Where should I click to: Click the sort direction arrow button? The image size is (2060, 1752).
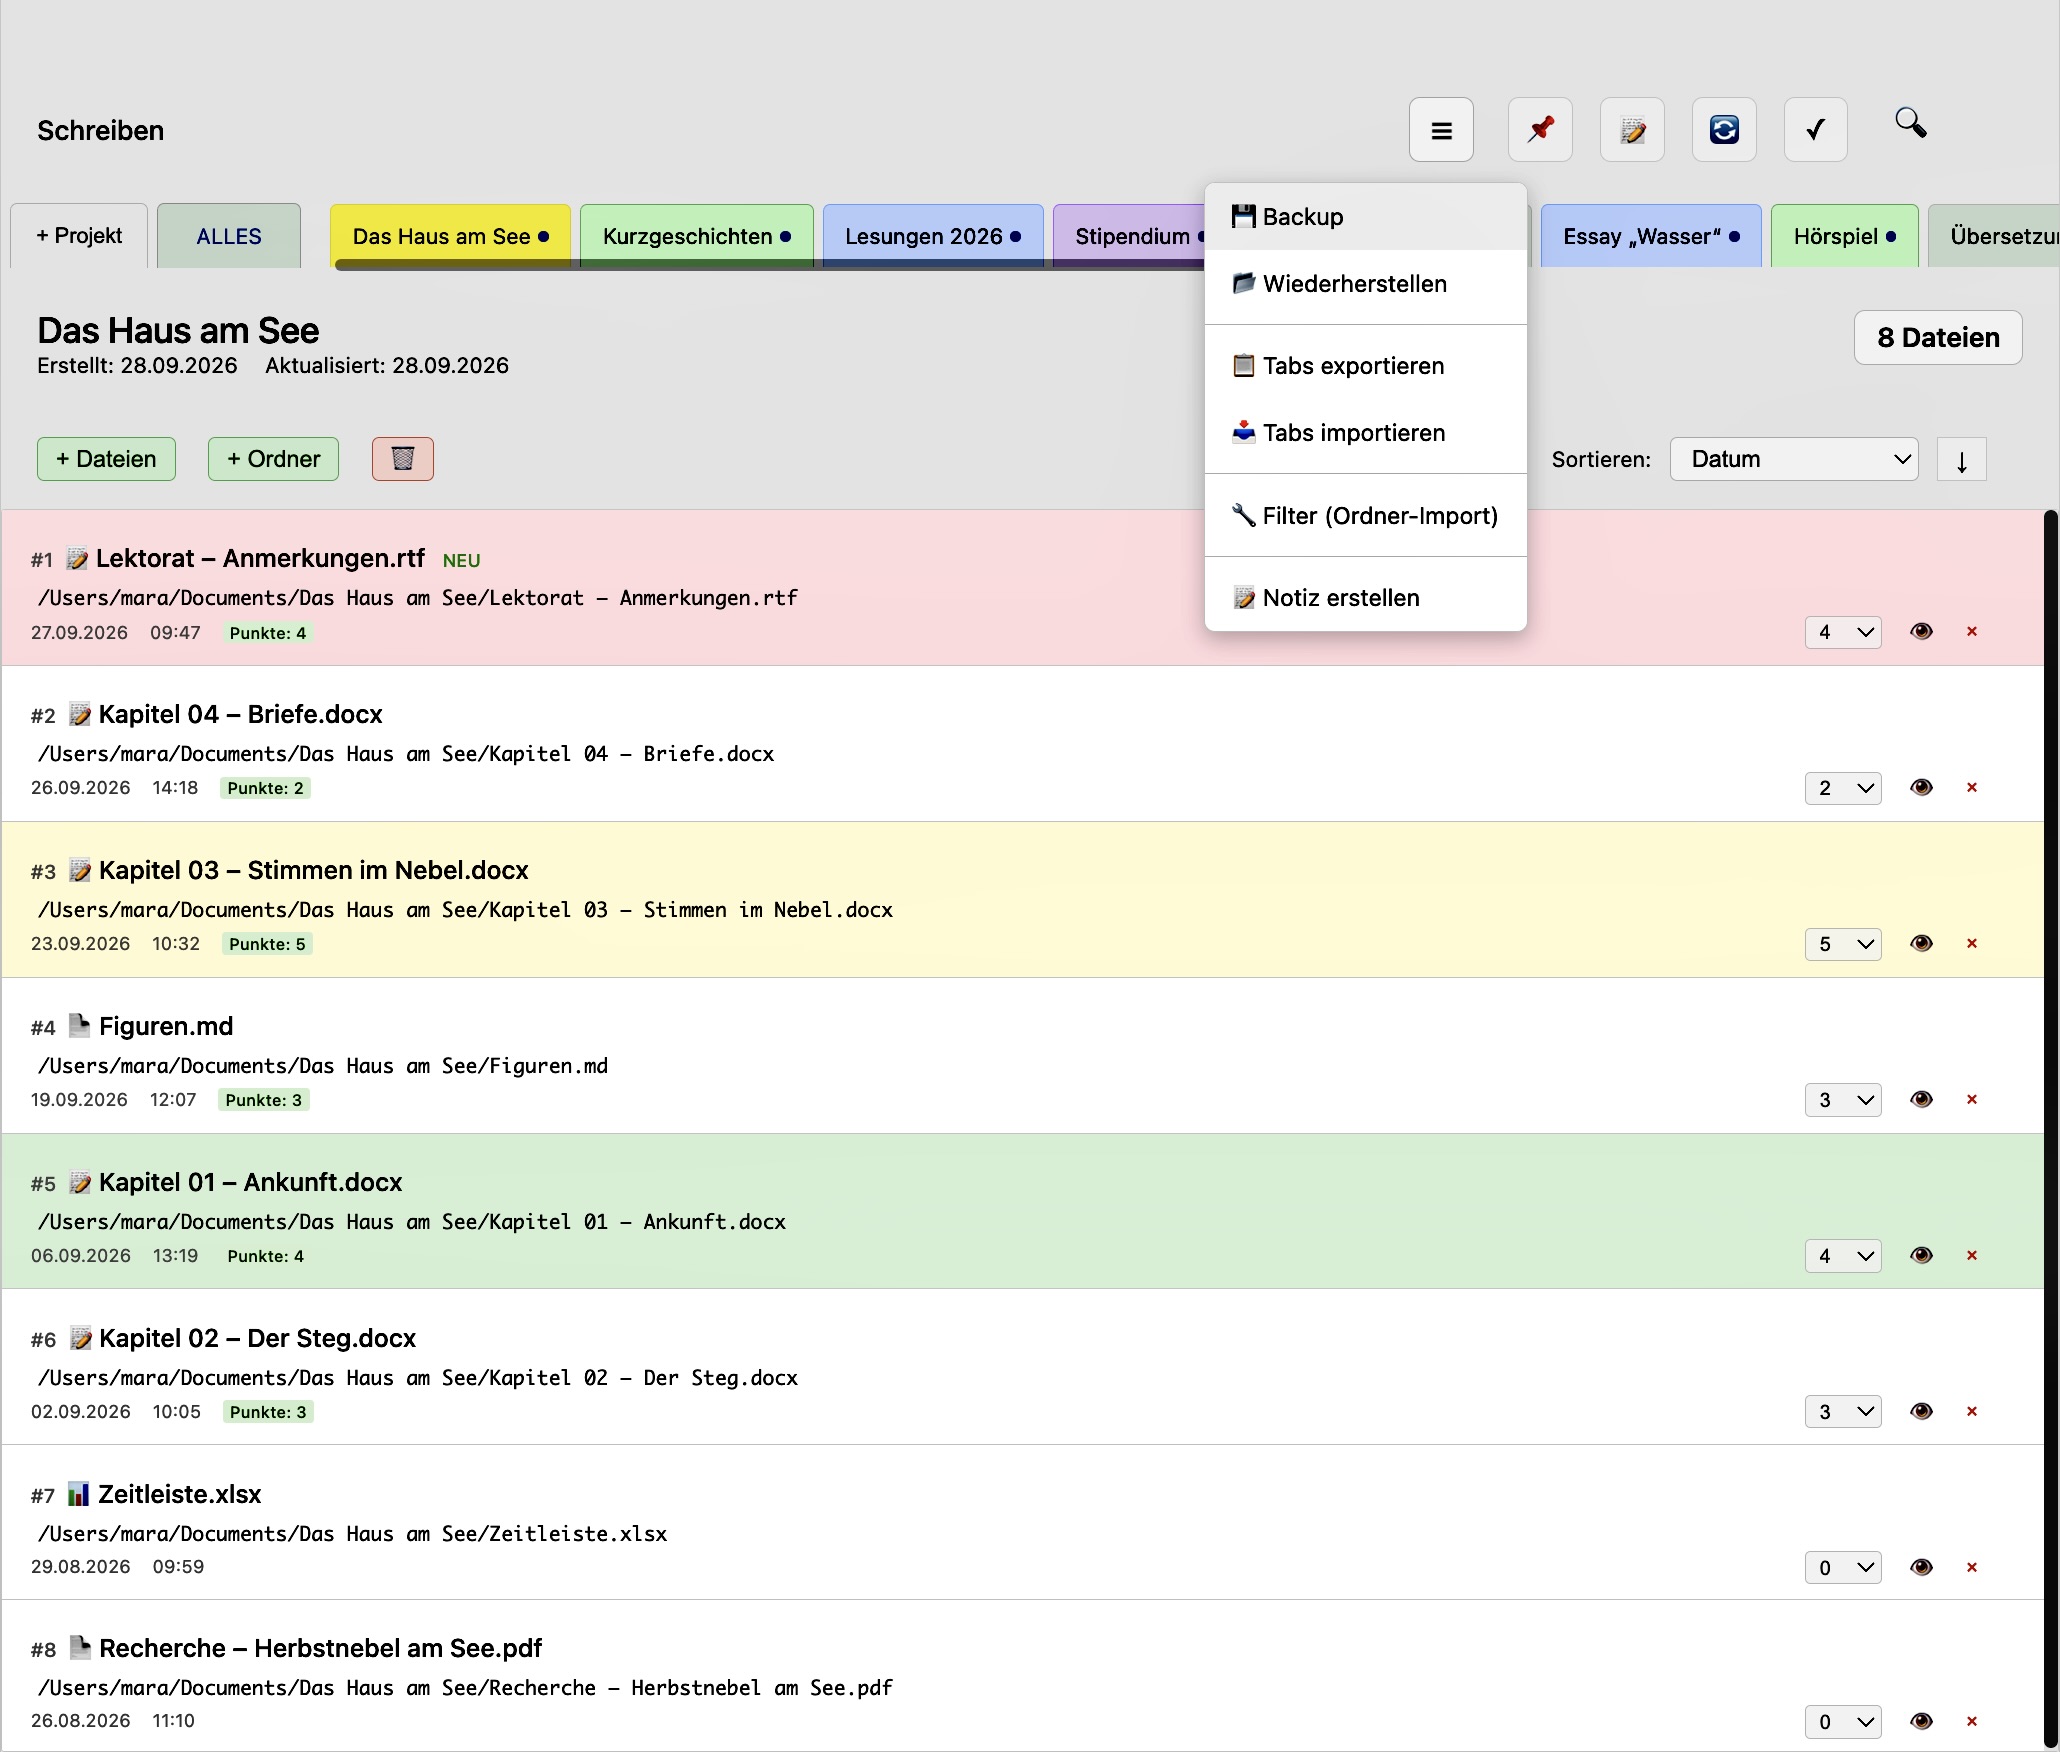pyautogui.click(x=1962, y=459)
